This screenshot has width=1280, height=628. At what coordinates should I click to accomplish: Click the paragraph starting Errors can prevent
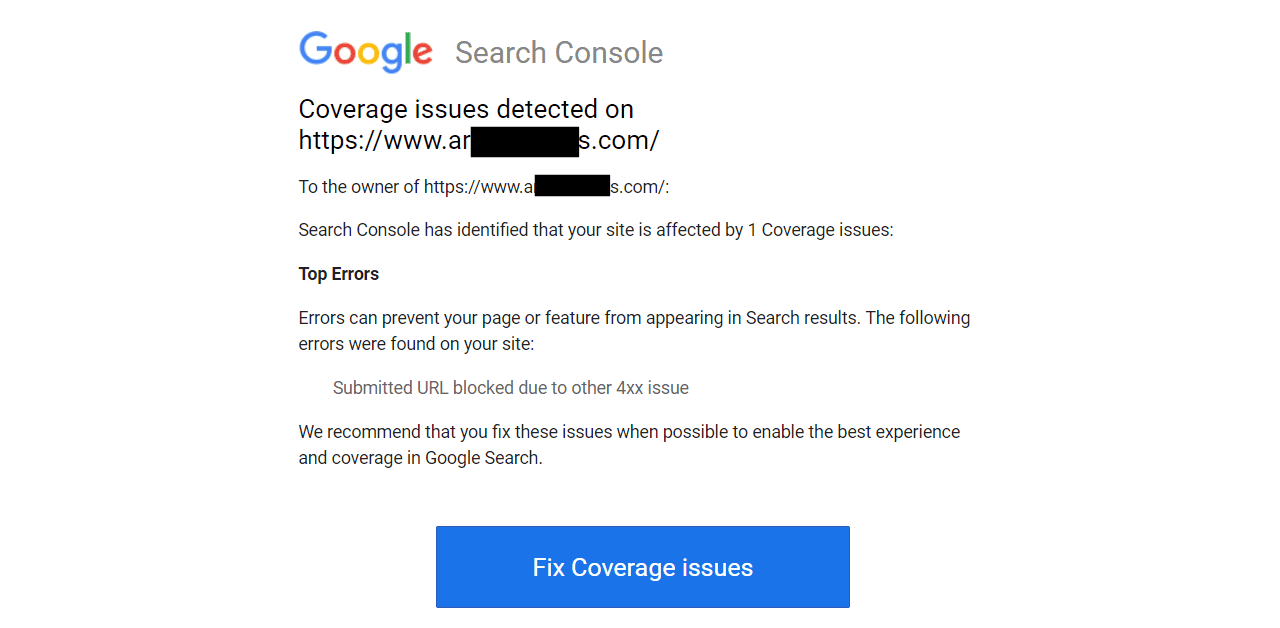coord(634,331)
